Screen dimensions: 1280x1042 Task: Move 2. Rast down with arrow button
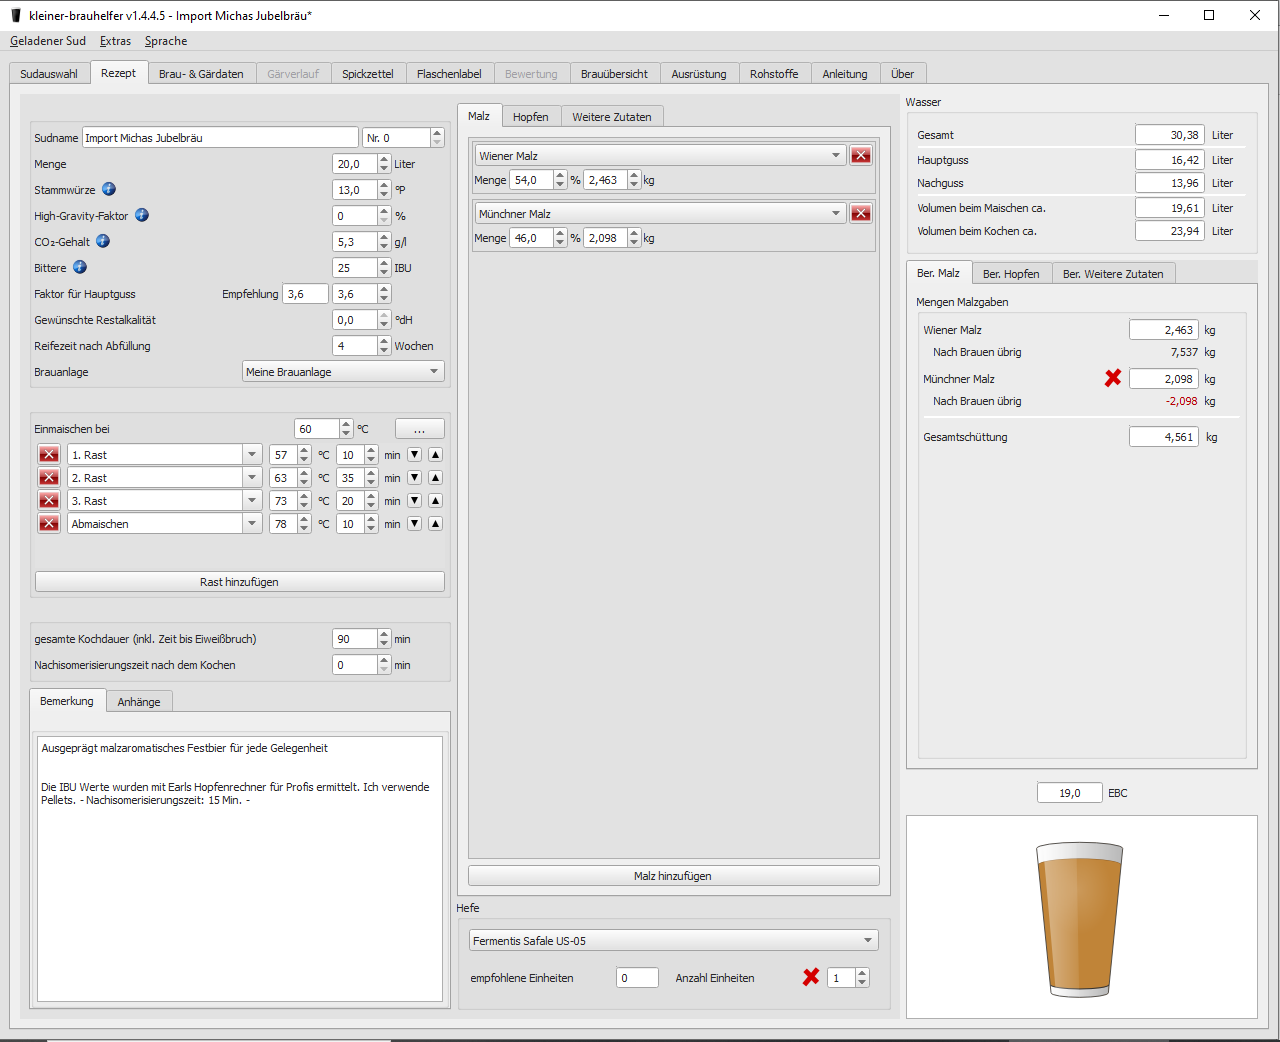[415, 477]
